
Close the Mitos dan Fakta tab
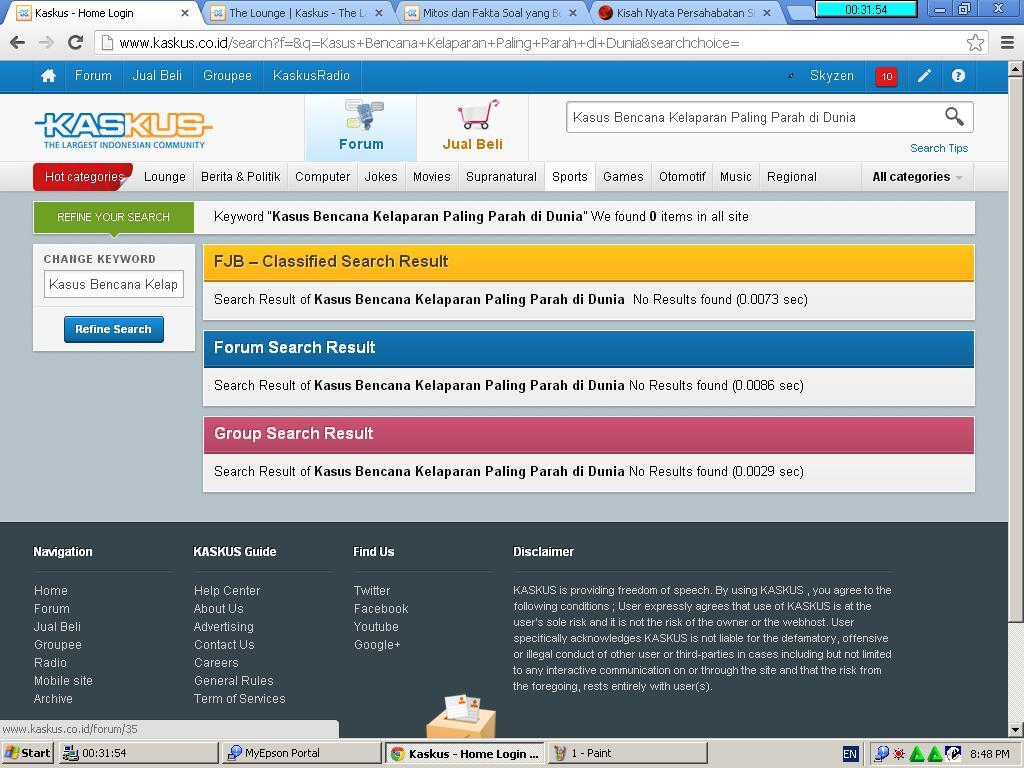573,13
